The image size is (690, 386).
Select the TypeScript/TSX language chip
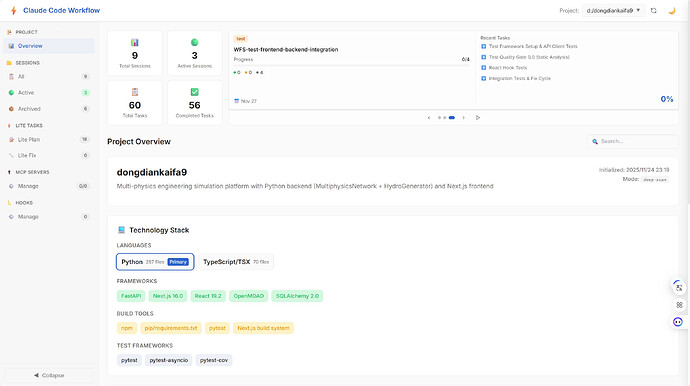tap(236, 262)
